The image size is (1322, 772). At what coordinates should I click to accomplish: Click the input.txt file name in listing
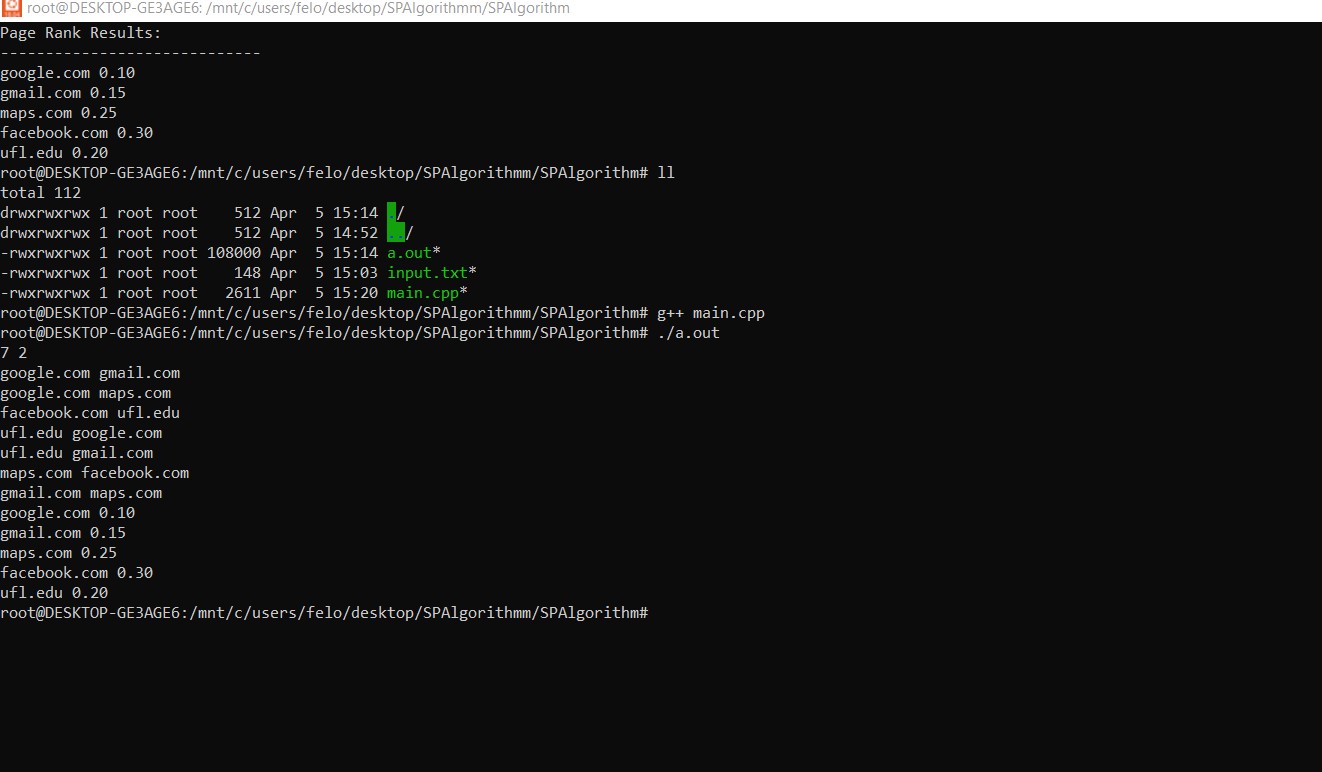(x=427, y=273)
